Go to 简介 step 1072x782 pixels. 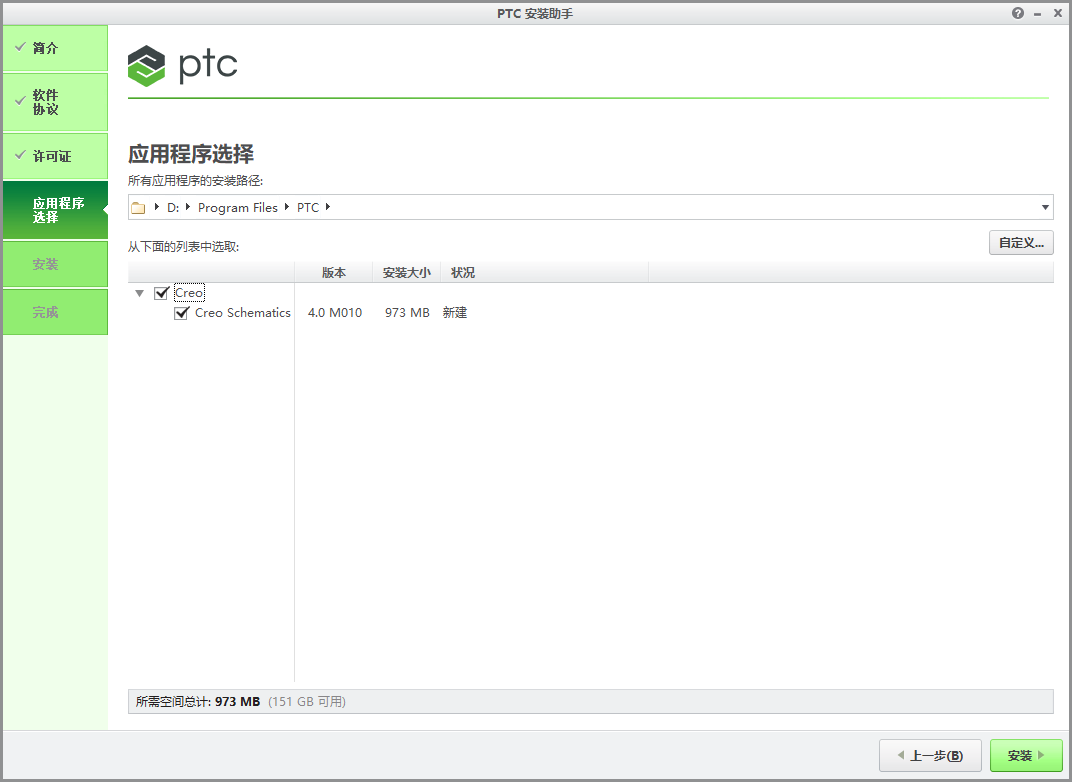point(55,48)
